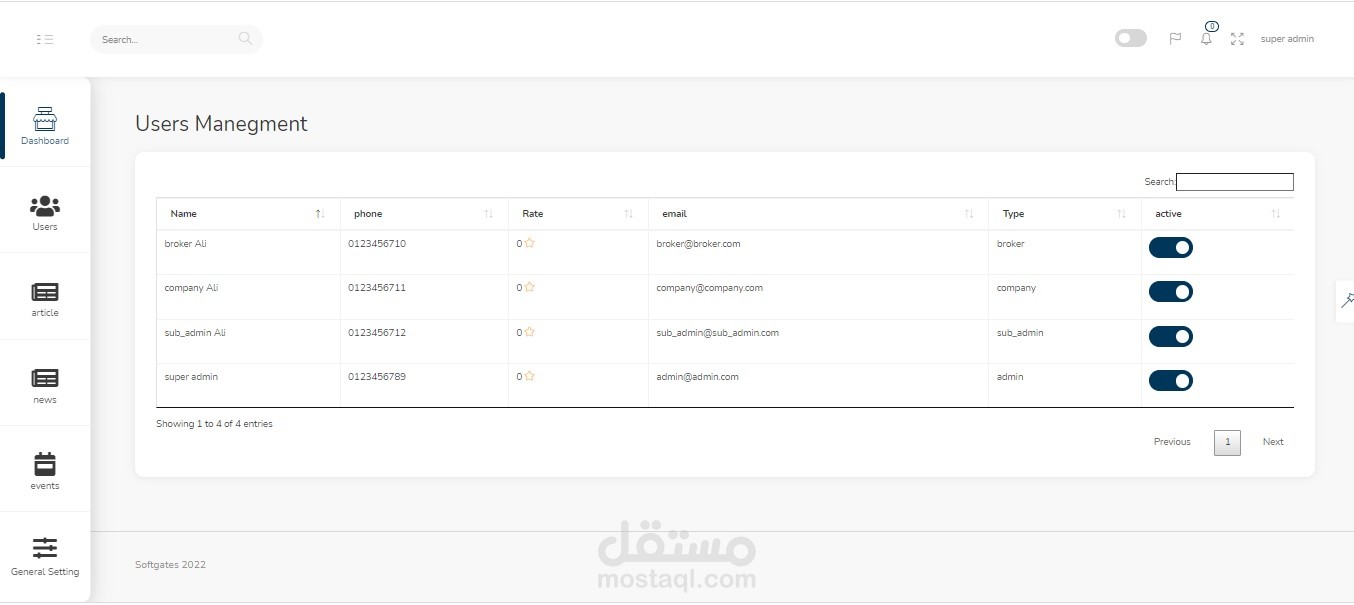This screenshot has width=1354, height=605.
Task: Click the Previous pagination button
Action: pyautogui.click(x=1171, y=441)
